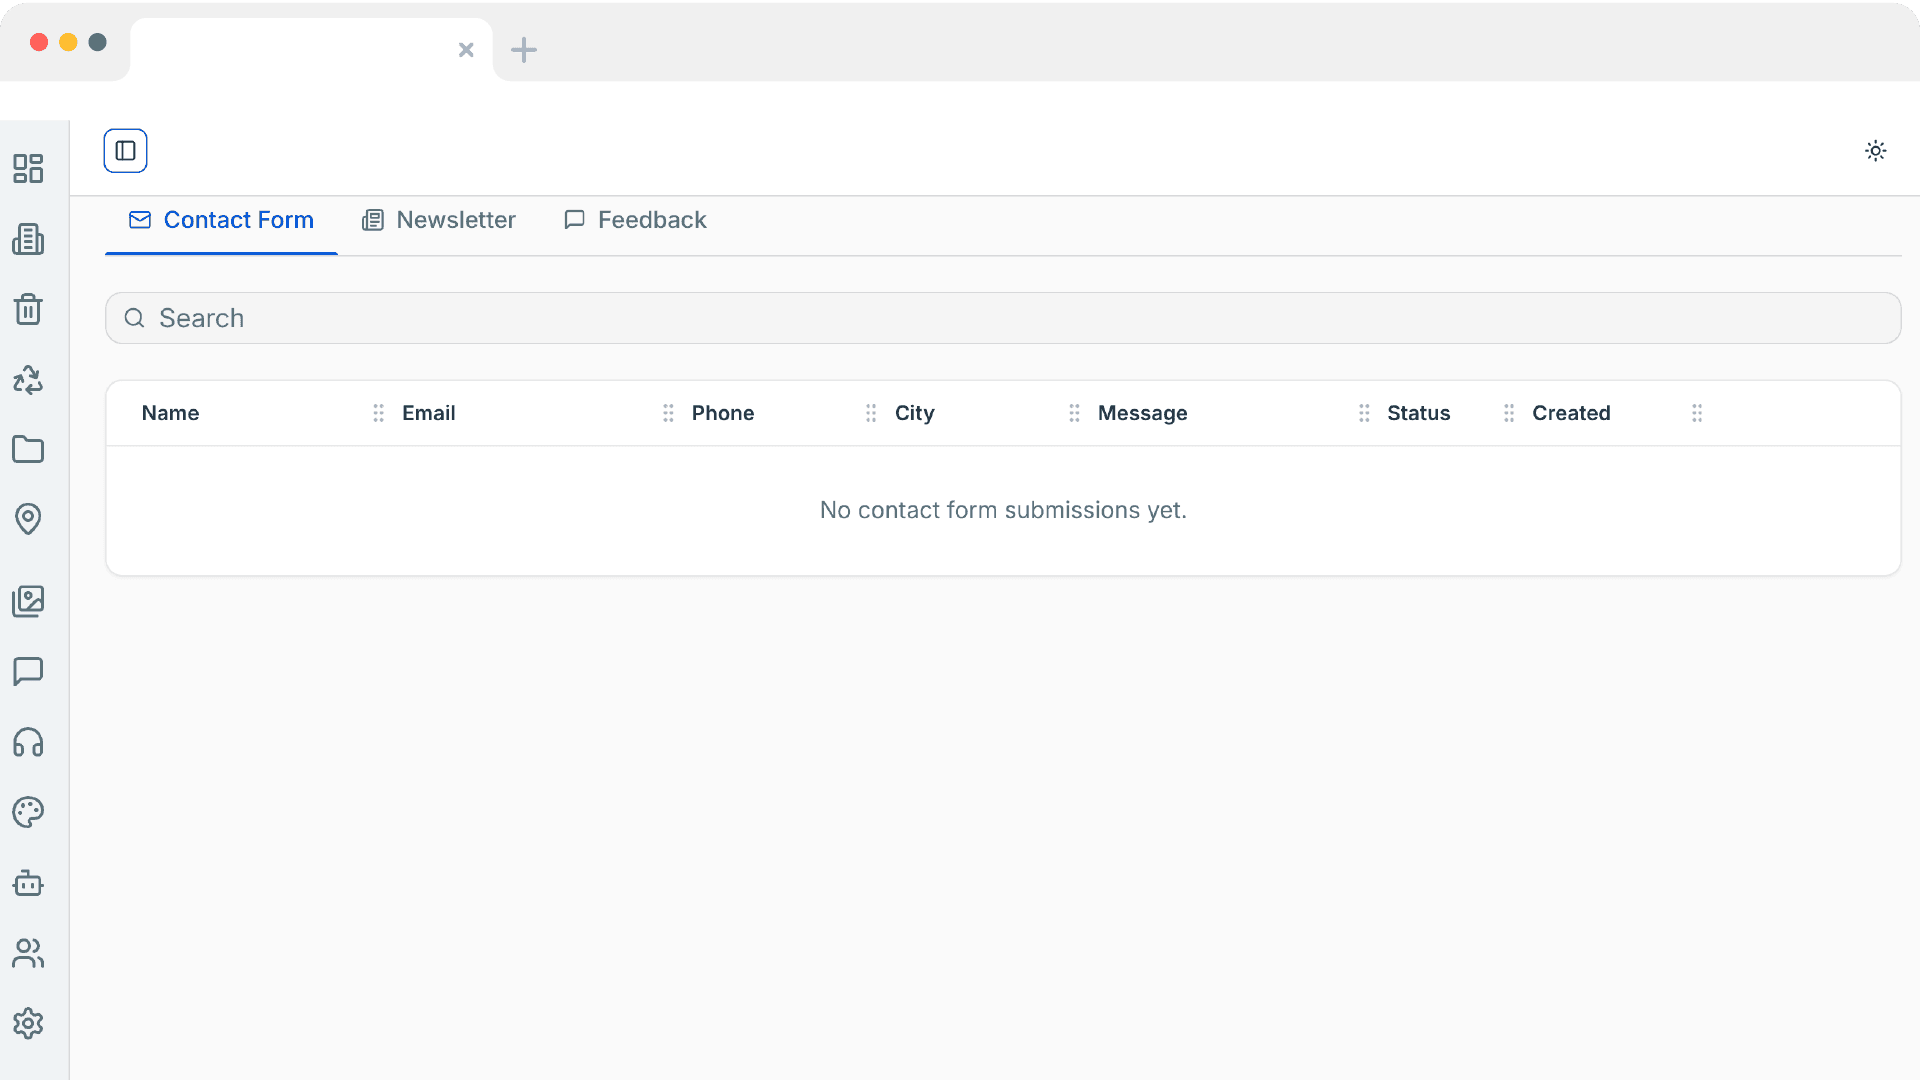The width and height of the screenshot is (1920, 1080).
Task: Select the Contact Form tab
Action: tap(221, 220)
